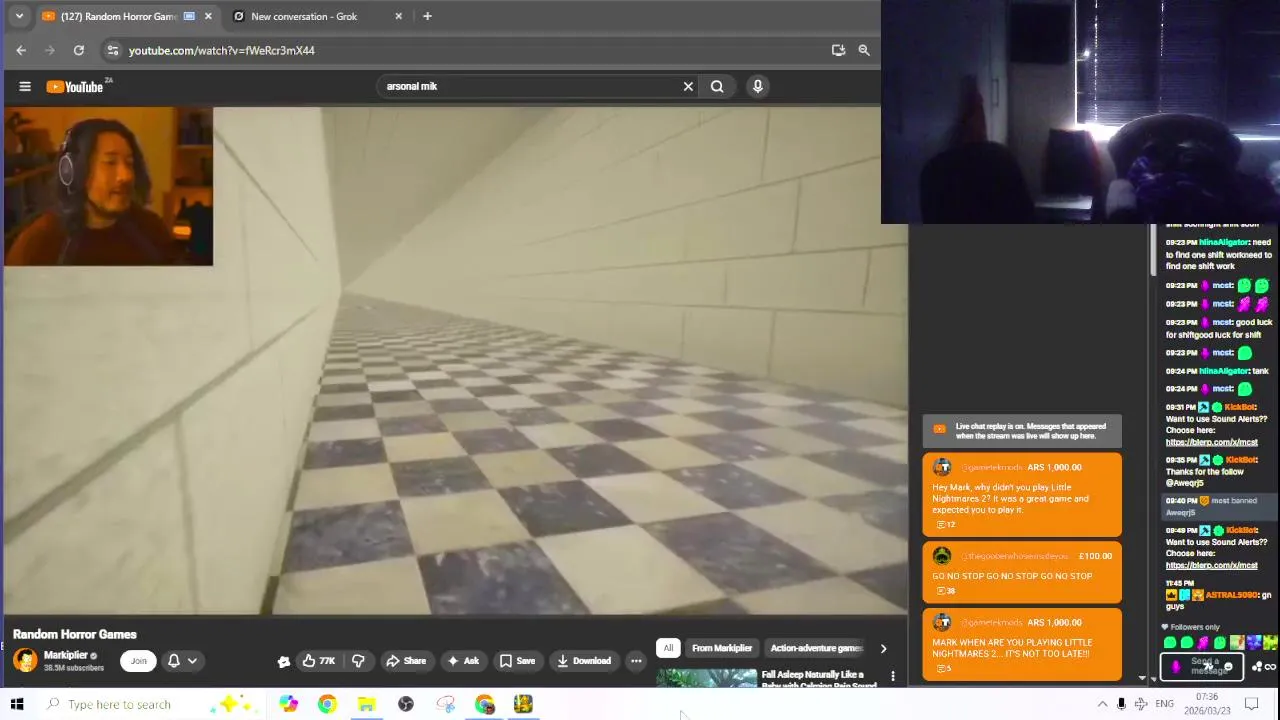
Task: Select the 'Followers only' chat notice
Action: pyautogui.click(x=1195, y=627)
